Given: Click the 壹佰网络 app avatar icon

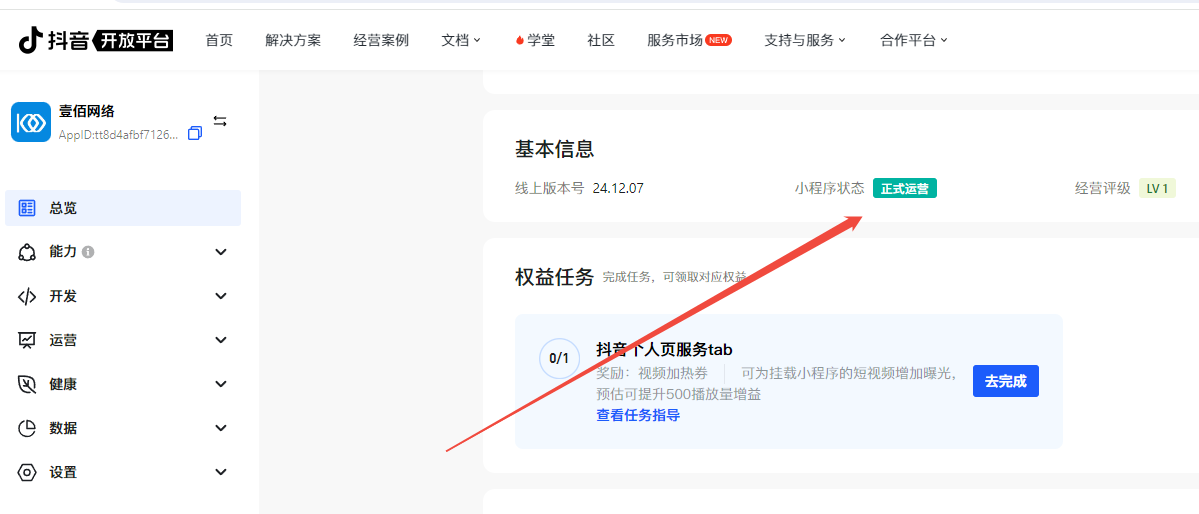Looking at the screenshot, I should tap(31, 122).
